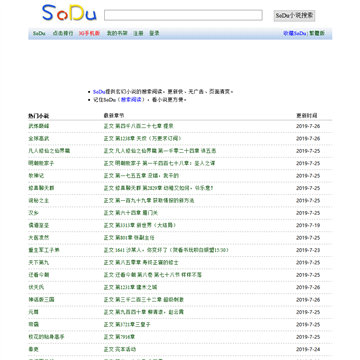Open the novel 牧神记
This screenshot has width=360, height=360.
tap(36, 176)
